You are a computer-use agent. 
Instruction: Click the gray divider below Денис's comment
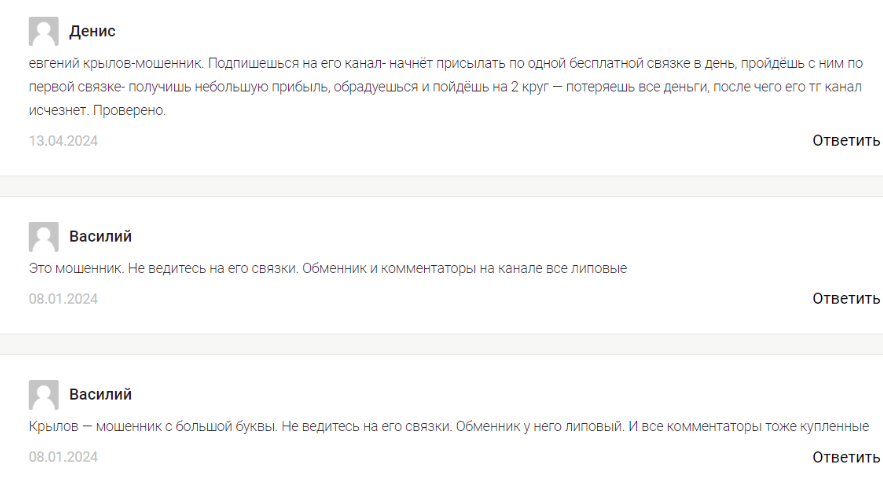coord(441,186)
